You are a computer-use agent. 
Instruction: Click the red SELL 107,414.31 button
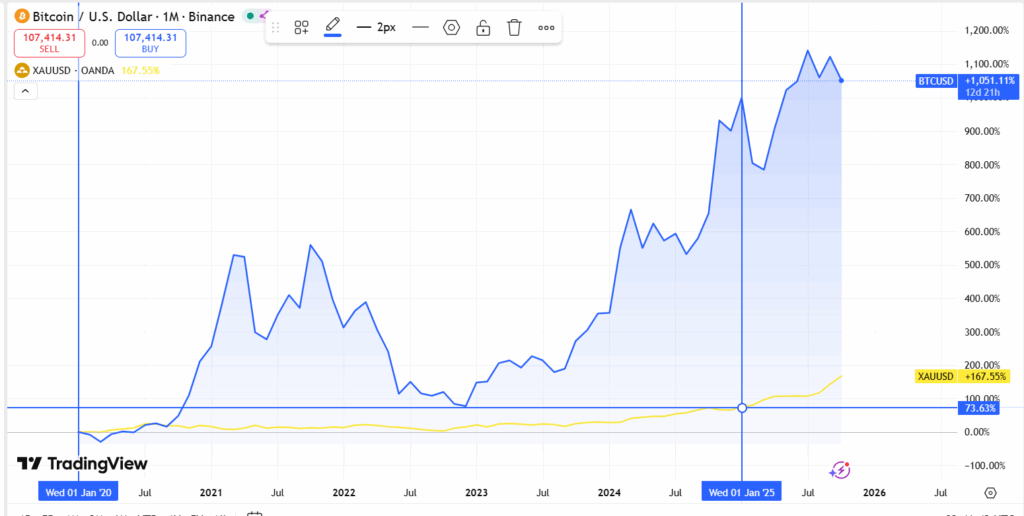click(x=49, y=43)
